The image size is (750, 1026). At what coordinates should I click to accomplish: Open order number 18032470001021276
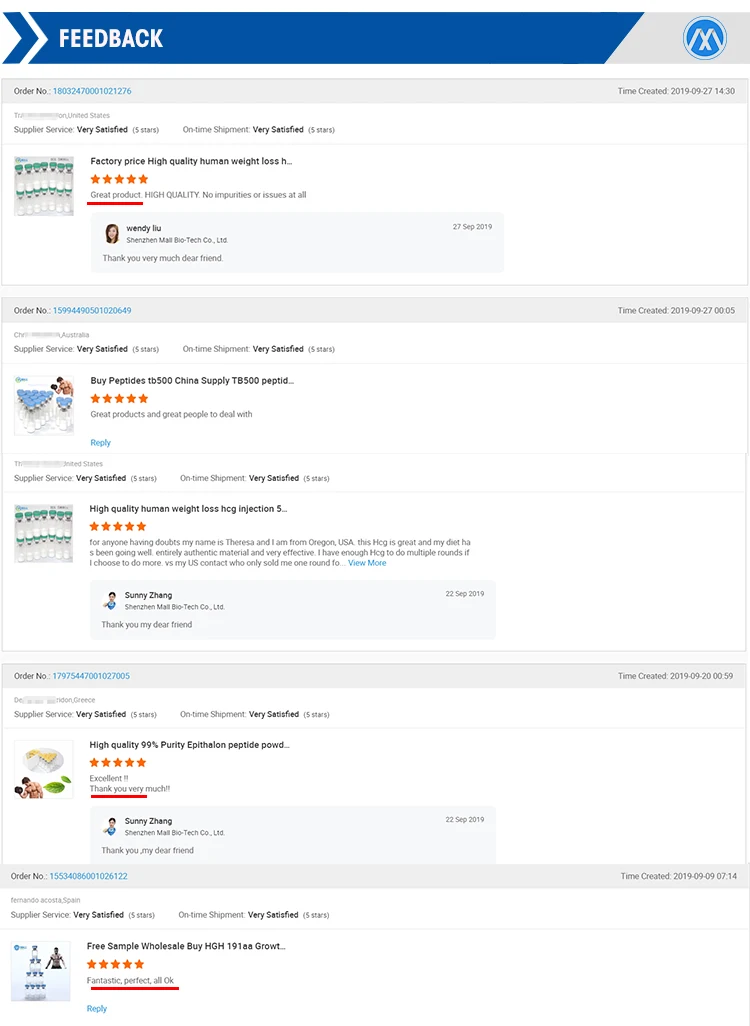[92, 91]
